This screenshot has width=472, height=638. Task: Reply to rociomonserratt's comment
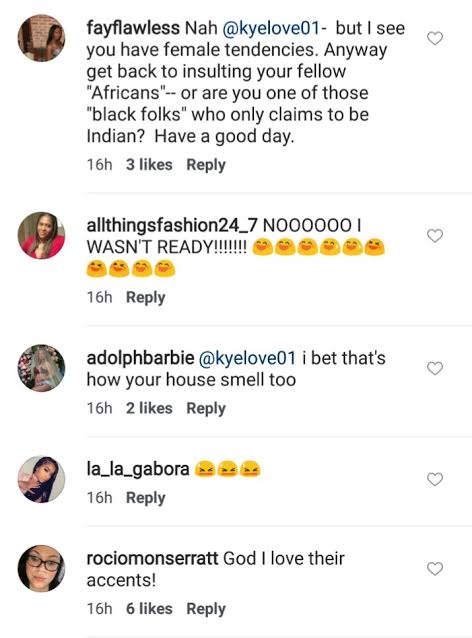point(206,609)
